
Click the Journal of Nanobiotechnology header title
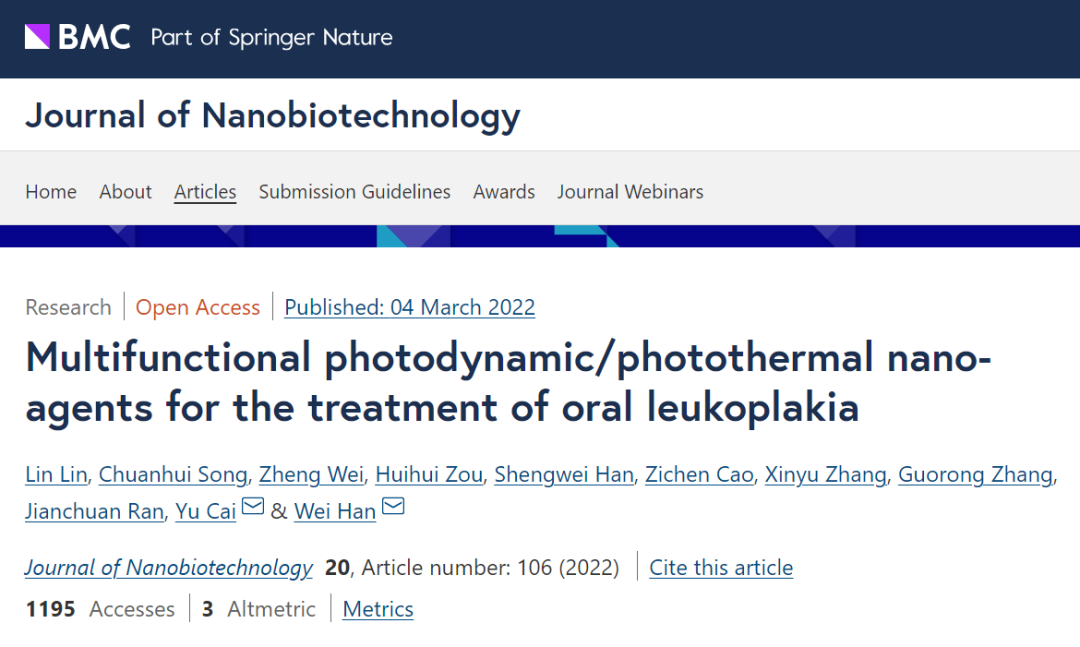point(273,115)
